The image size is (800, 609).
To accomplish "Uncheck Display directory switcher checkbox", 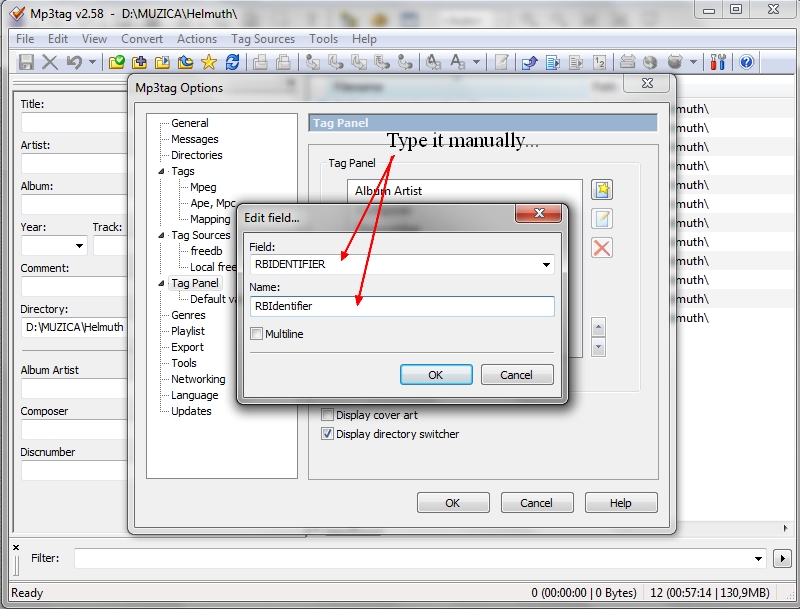I will pyautogui.click(x=327, y=434).
